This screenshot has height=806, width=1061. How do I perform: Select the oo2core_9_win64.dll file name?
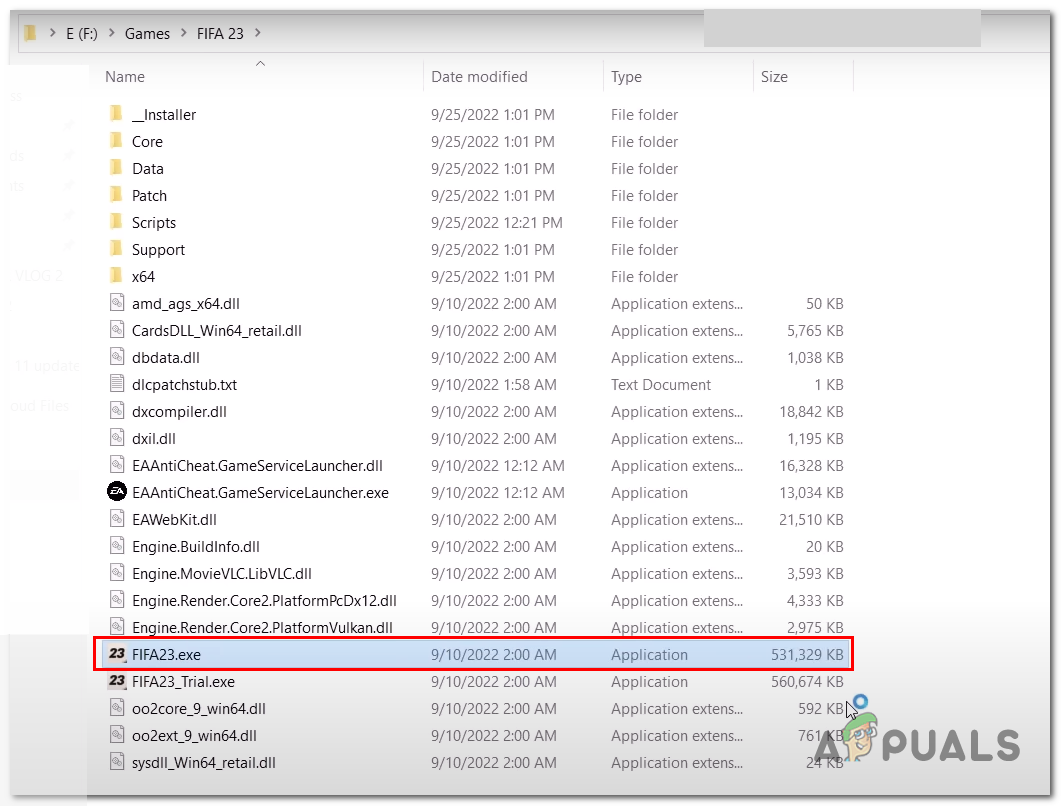[199, 709]
